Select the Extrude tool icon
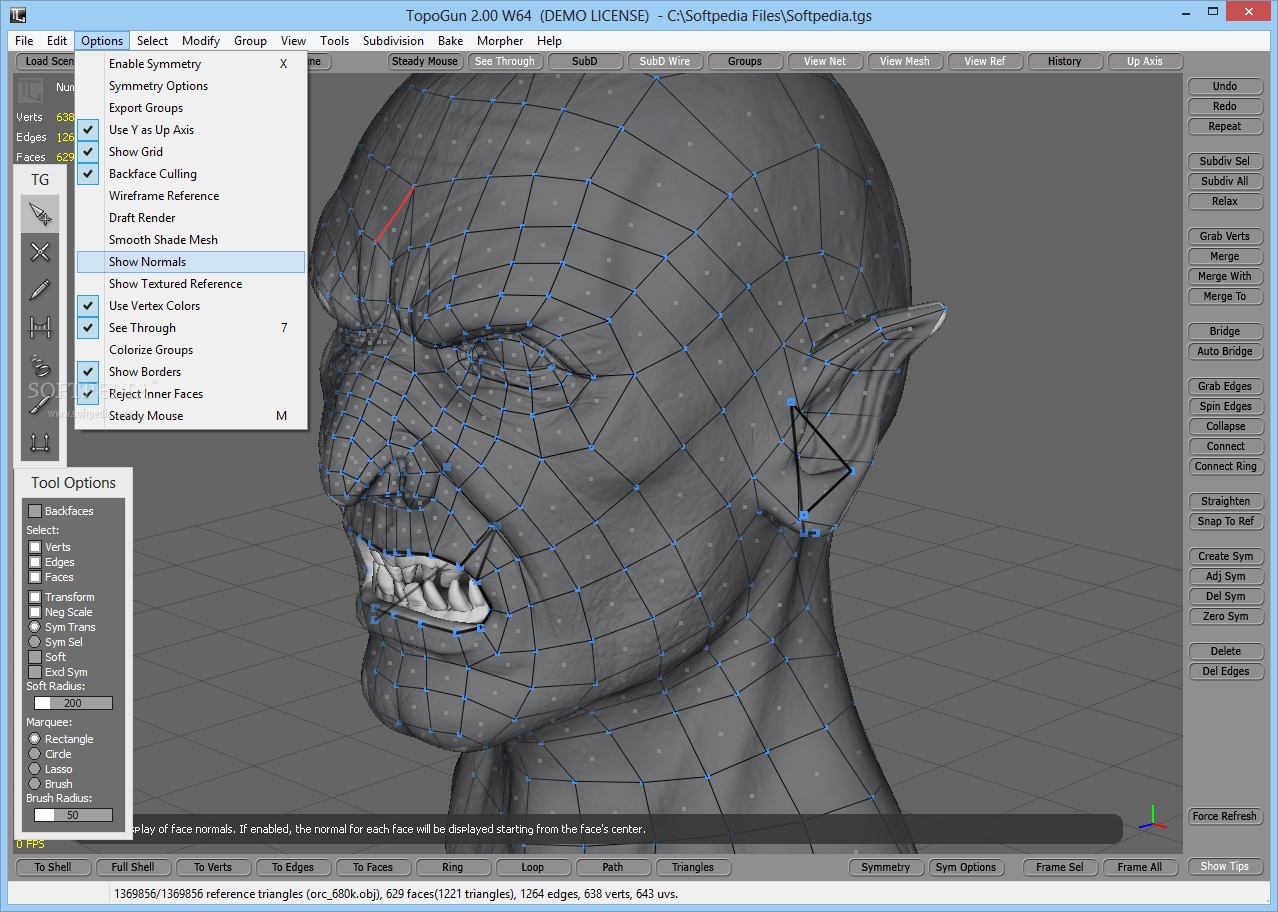The width and height of the screenshot is (1278, 912). point(40,441)
